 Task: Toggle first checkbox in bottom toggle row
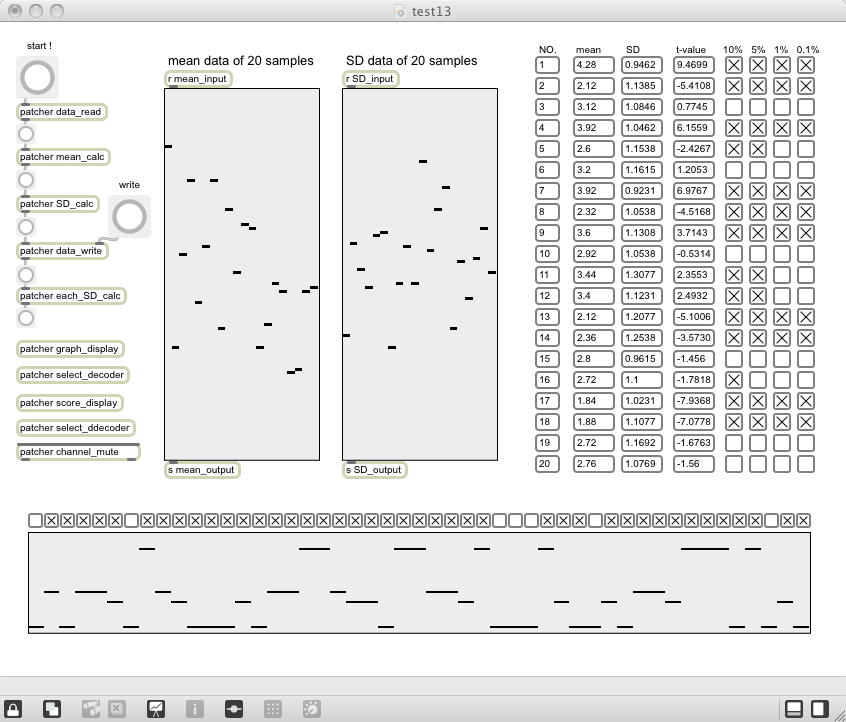click(x=36, y=521)
